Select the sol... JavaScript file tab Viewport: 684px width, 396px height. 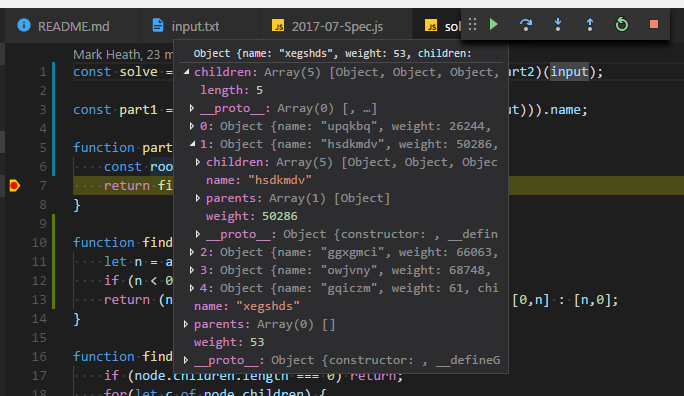[438, 26]
